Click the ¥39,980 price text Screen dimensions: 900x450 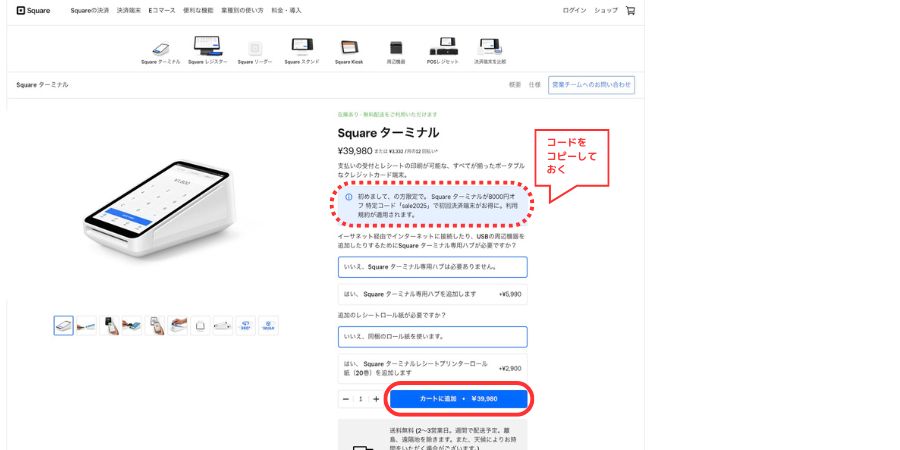[355, 151]
